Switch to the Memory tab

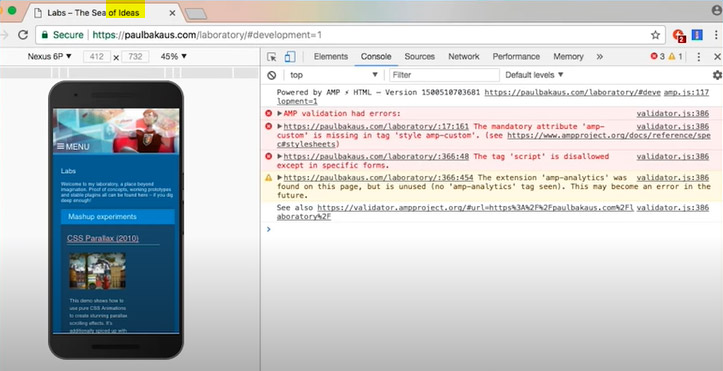[x=569, y=57]
